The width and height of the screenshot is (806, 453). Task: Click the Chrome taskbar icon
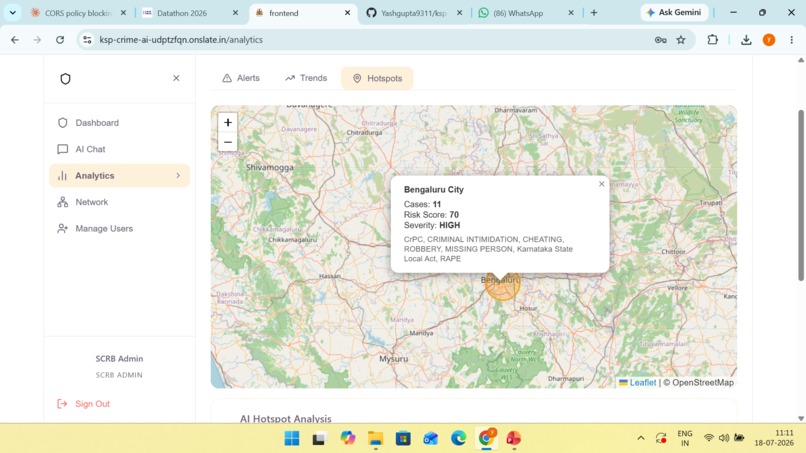[x=486, y=438]
